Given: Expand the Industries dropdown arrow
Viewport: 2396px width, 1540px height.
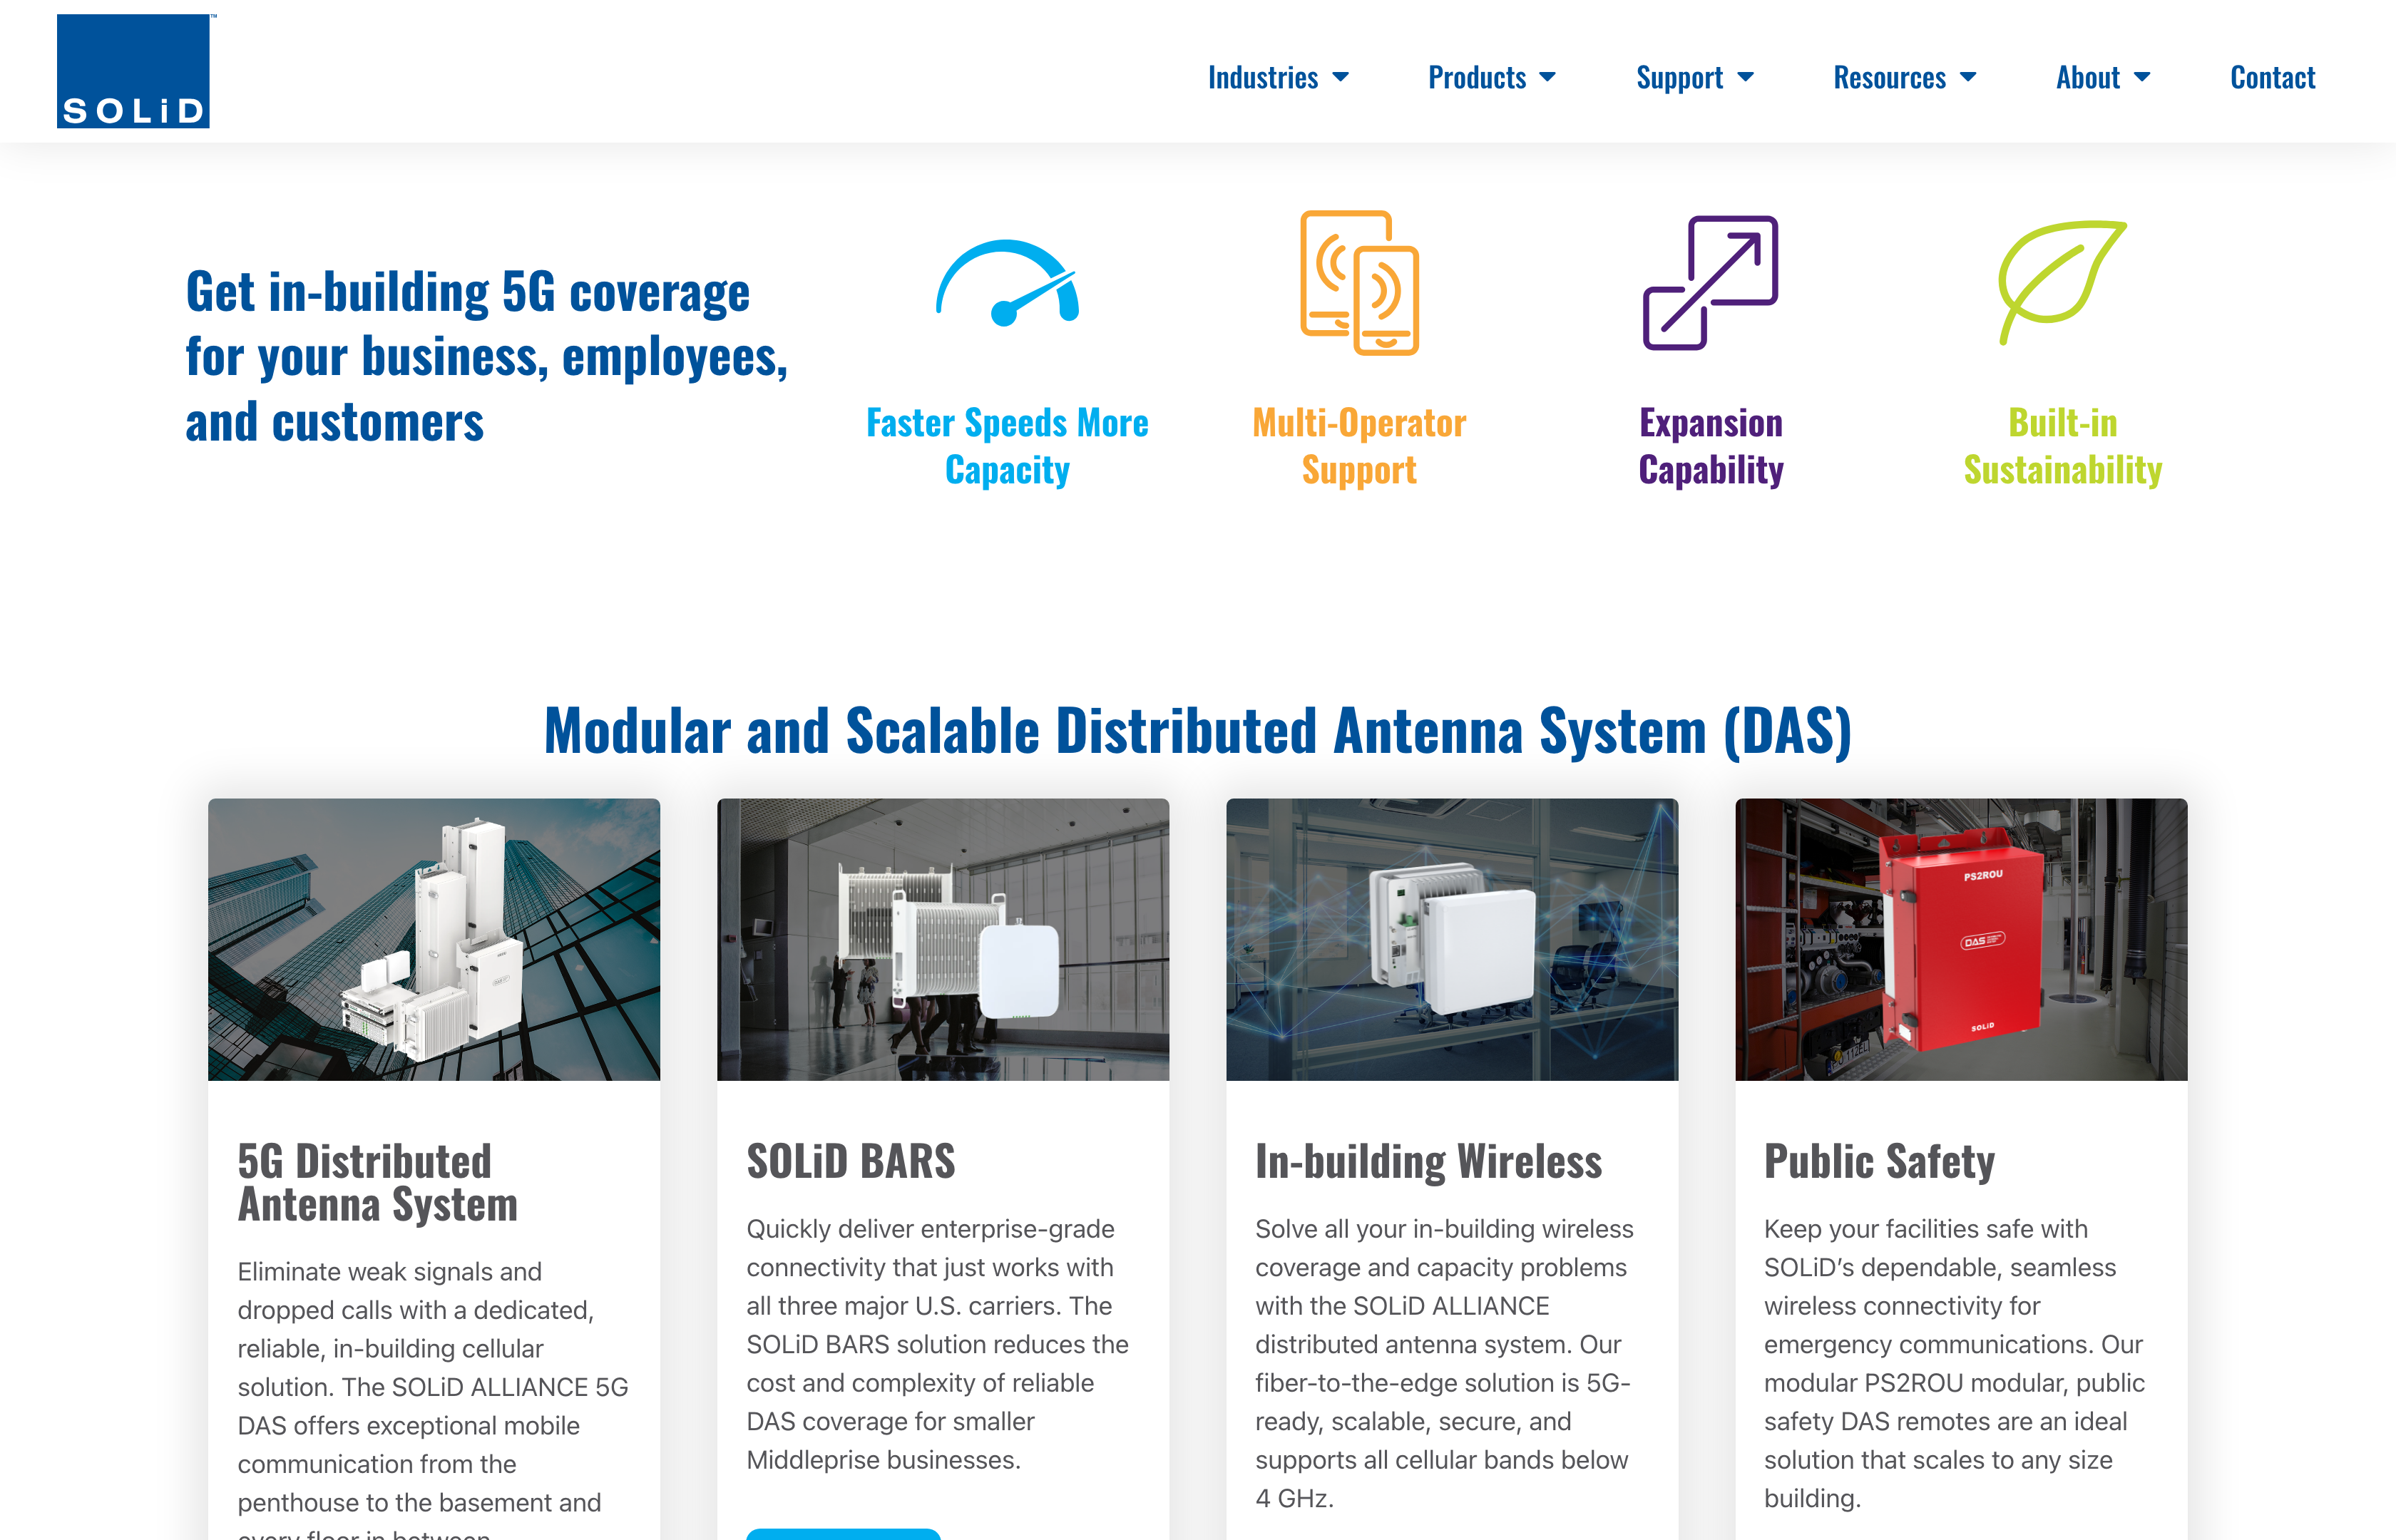Looking at the screenshot, I should pos(1341,77).
